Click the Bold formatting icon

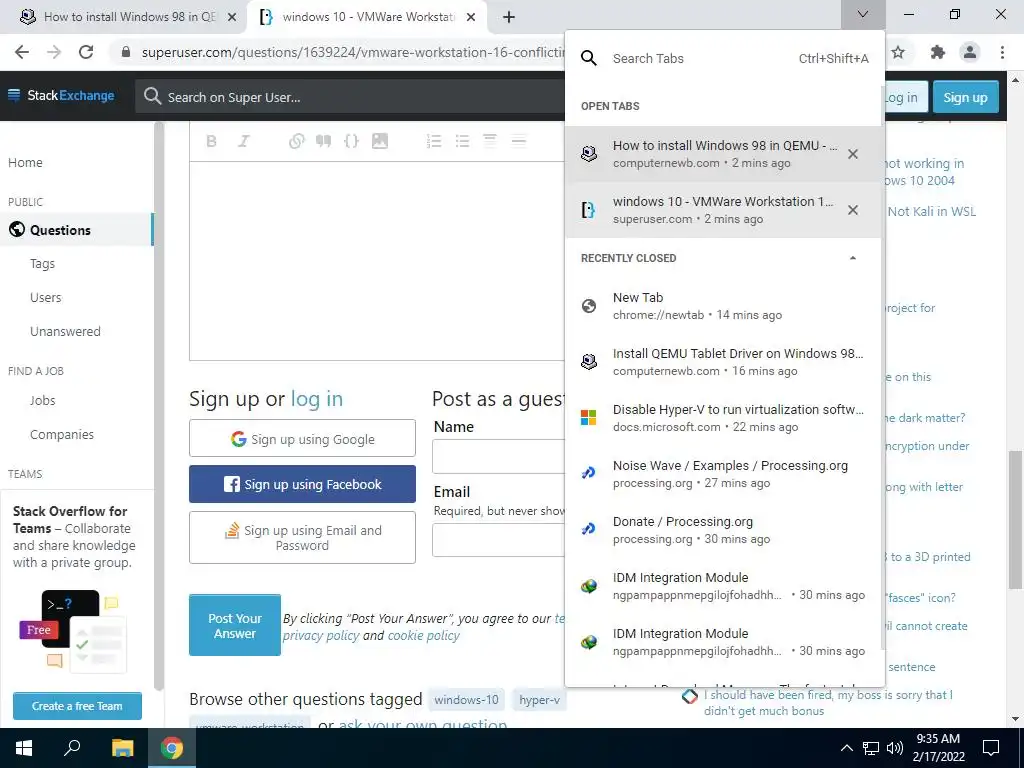[212, 141]
